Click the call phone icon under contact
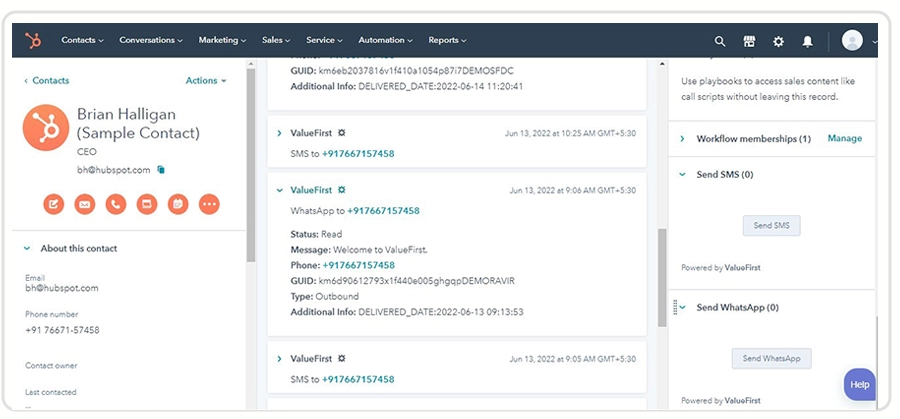Screen dimensions: 900x419 click(x=116, y=204)
